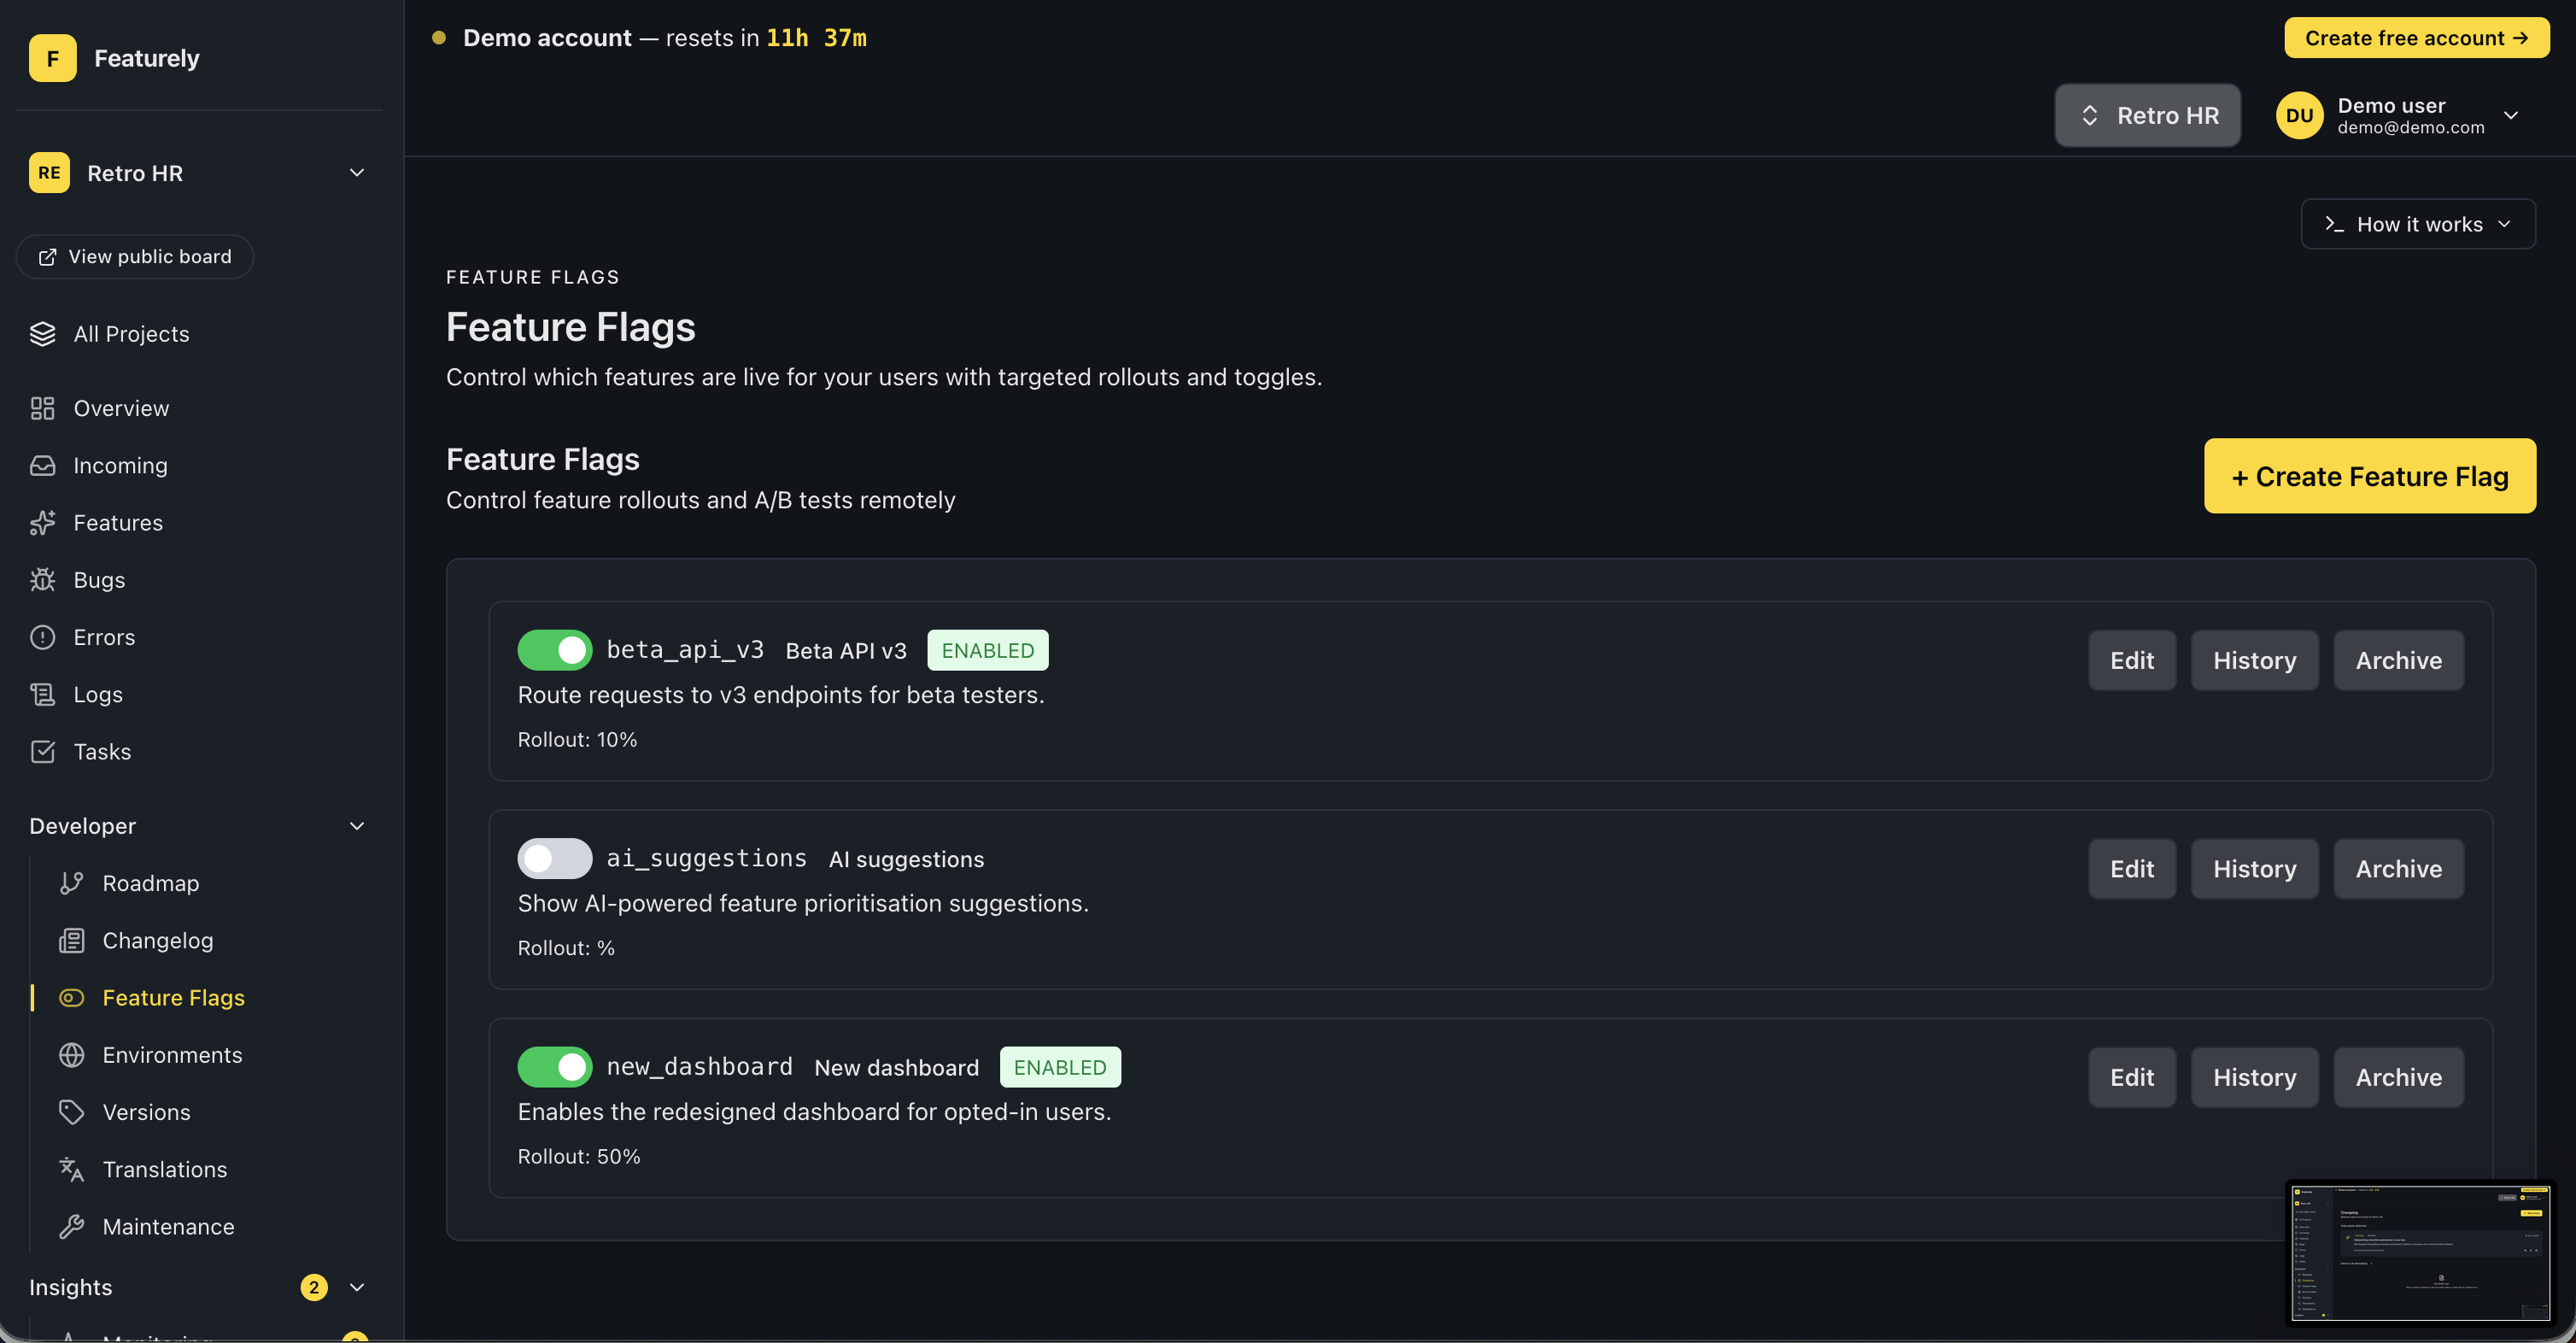Viewport: 2576px width, 1343px height.
Task: Expand the How it works dropdown
Action: 2417,224
